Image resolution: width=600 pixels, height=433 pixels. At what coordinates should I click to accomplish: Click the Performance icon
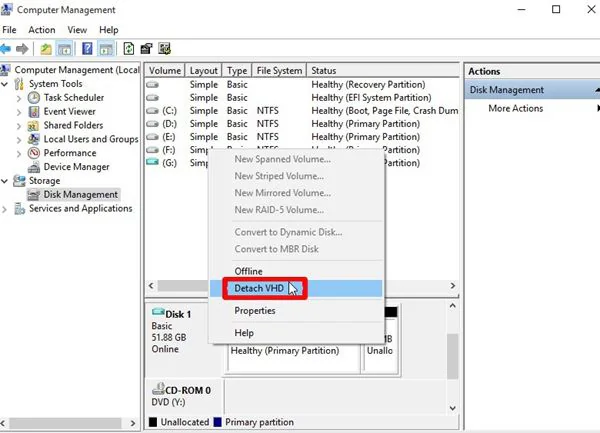(34, 153)
